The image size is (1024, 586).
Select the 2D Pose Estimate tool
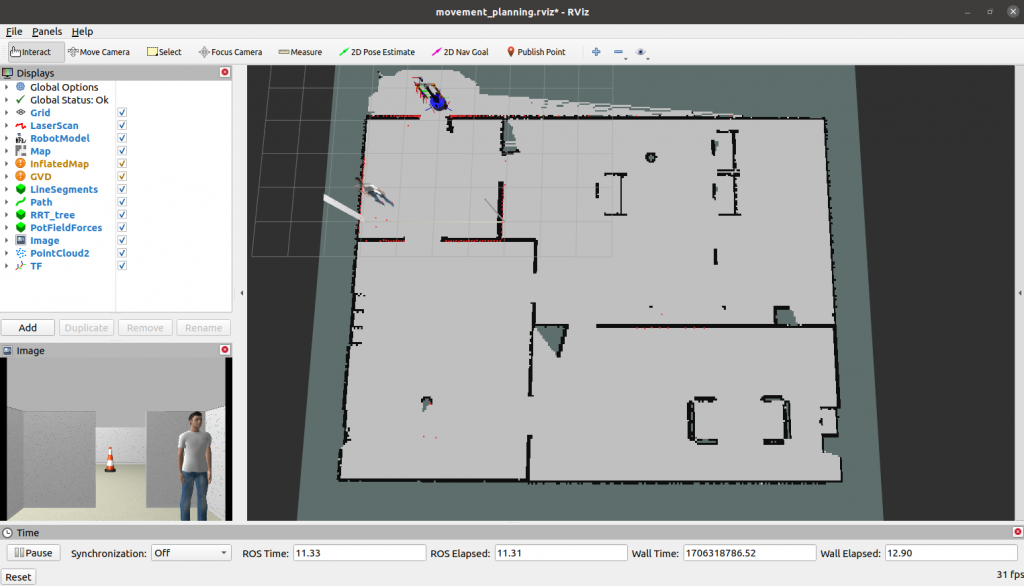pyautogui.click(x=377, y=52)
